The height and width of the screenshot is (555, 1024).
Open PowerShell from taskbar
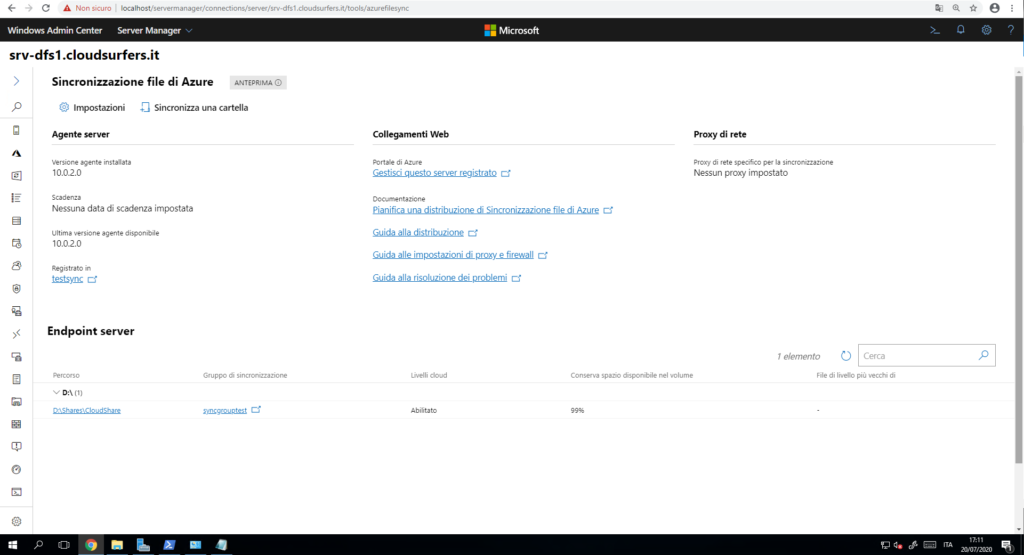click(x=169, y=545)
